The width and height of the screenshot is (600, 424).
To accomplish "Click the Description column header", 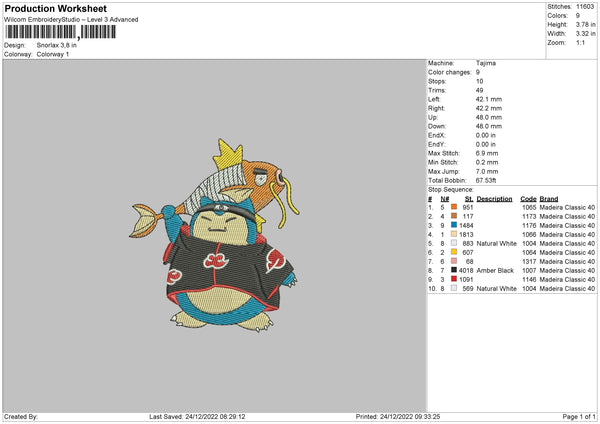I will (x=494, y=199).
